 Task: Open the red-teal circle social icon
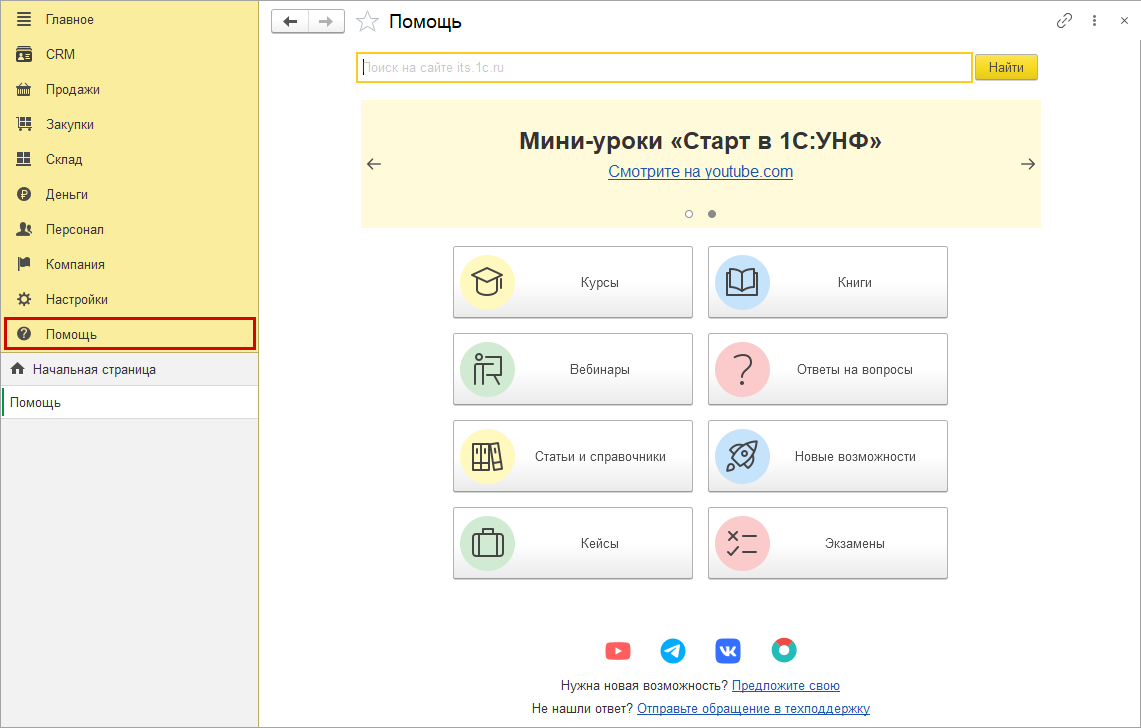point(784,649)
